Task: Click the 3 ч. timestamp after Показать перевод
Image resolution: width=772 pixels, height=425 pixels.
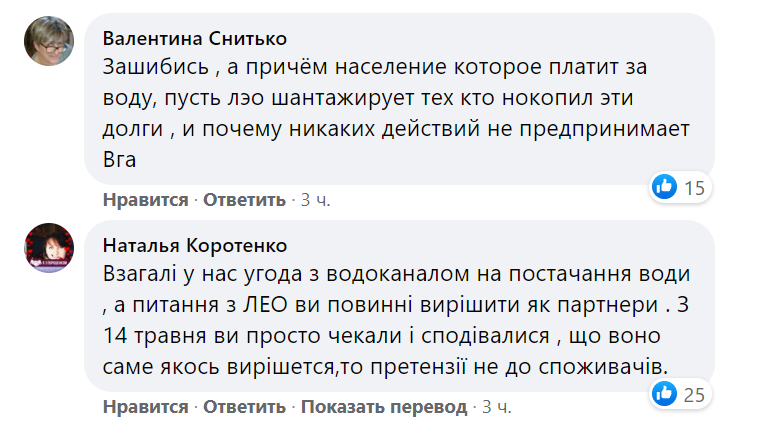Action: (497, 407)
